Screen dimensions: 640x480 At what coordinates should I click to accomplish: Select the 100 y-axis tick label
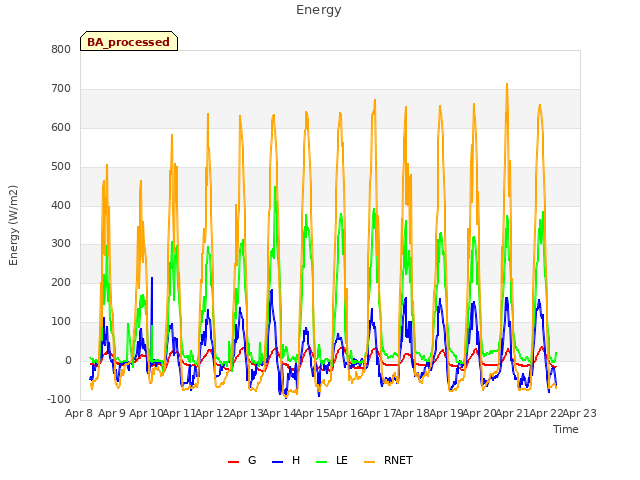click(61, 322)
